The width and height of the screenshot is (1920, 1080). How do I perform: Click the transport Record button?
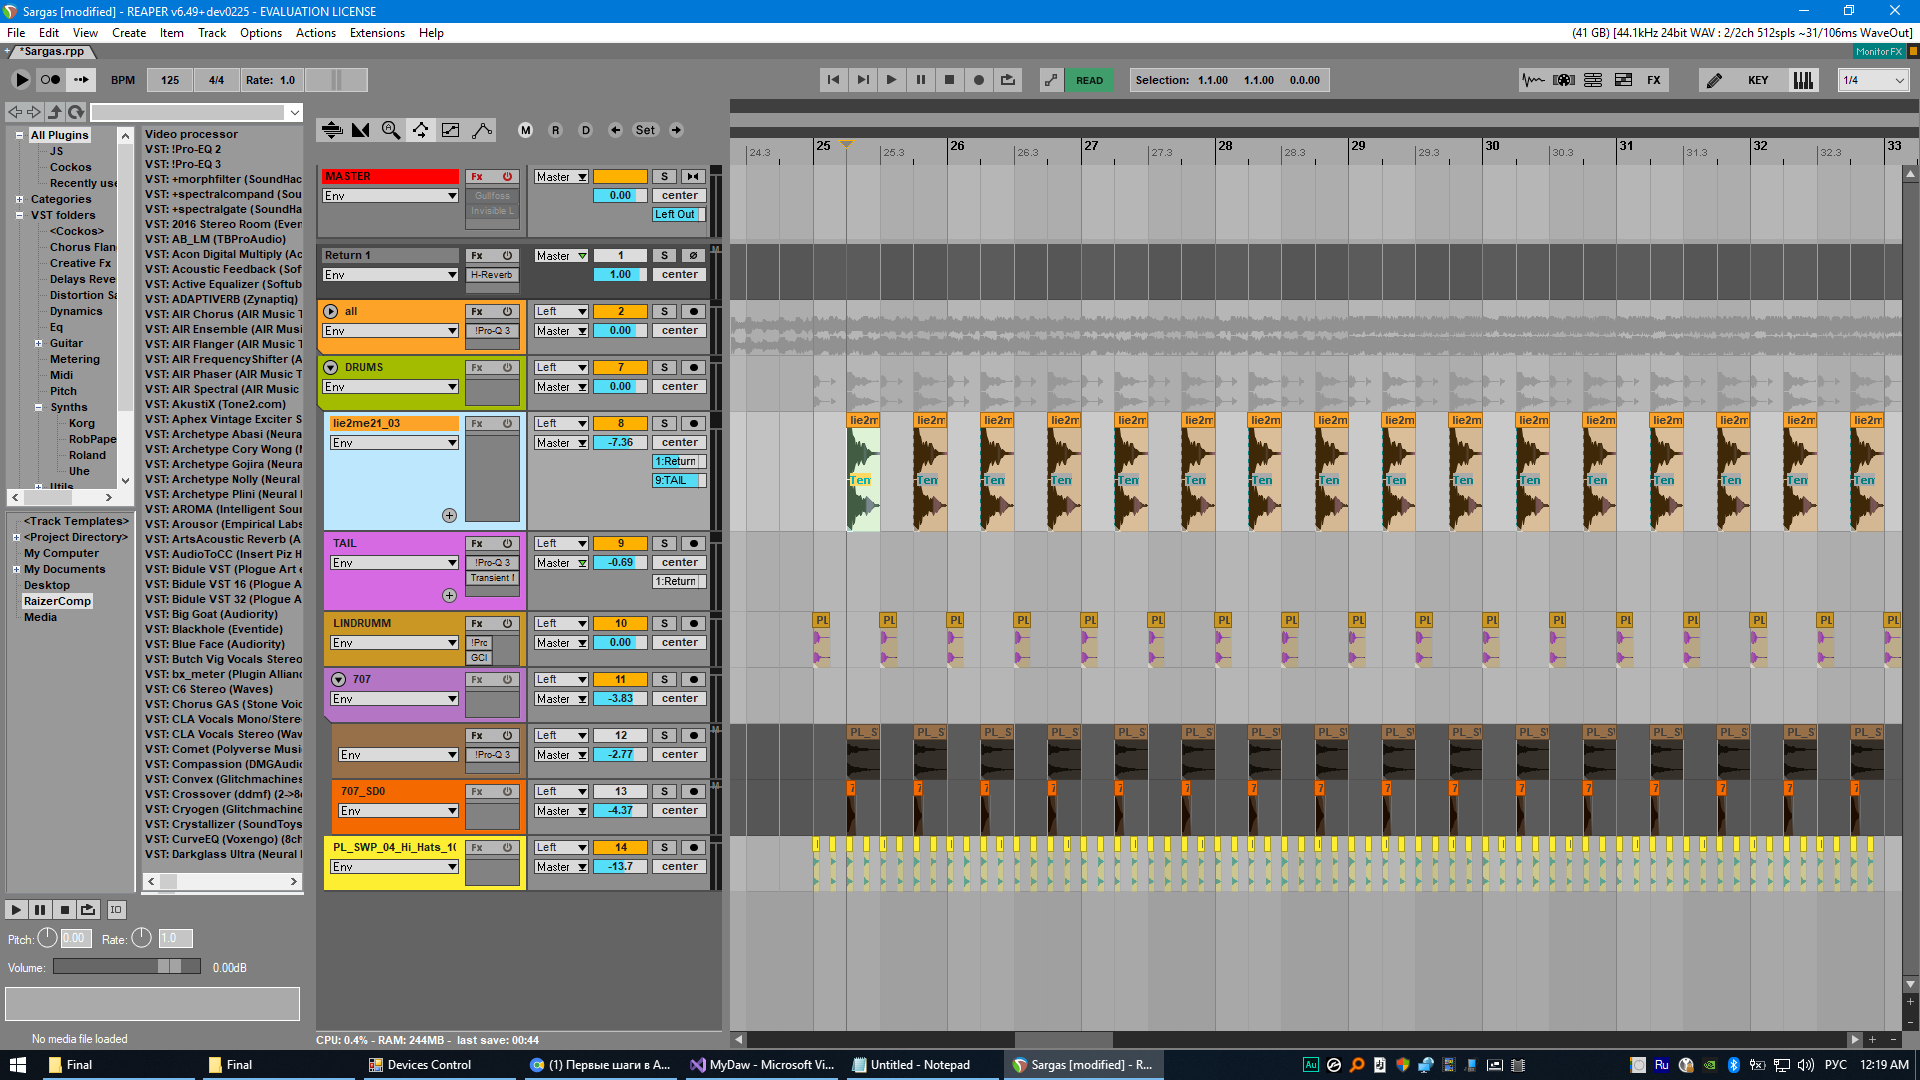click(x=978, y=80)
